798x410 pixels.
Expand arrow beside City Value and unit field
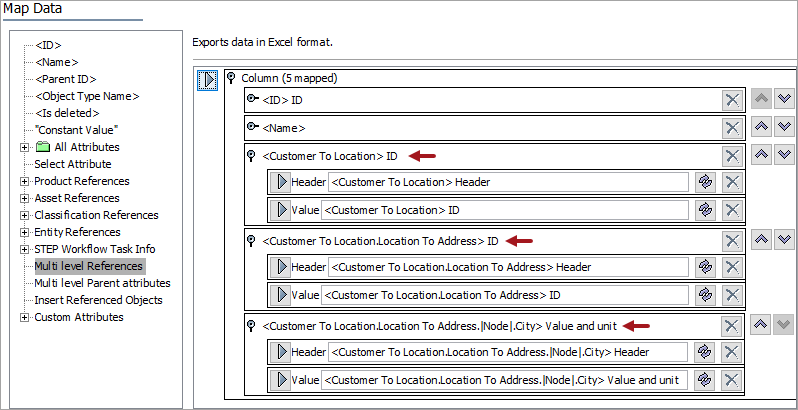pyautogui.click(x=280, y=379)
